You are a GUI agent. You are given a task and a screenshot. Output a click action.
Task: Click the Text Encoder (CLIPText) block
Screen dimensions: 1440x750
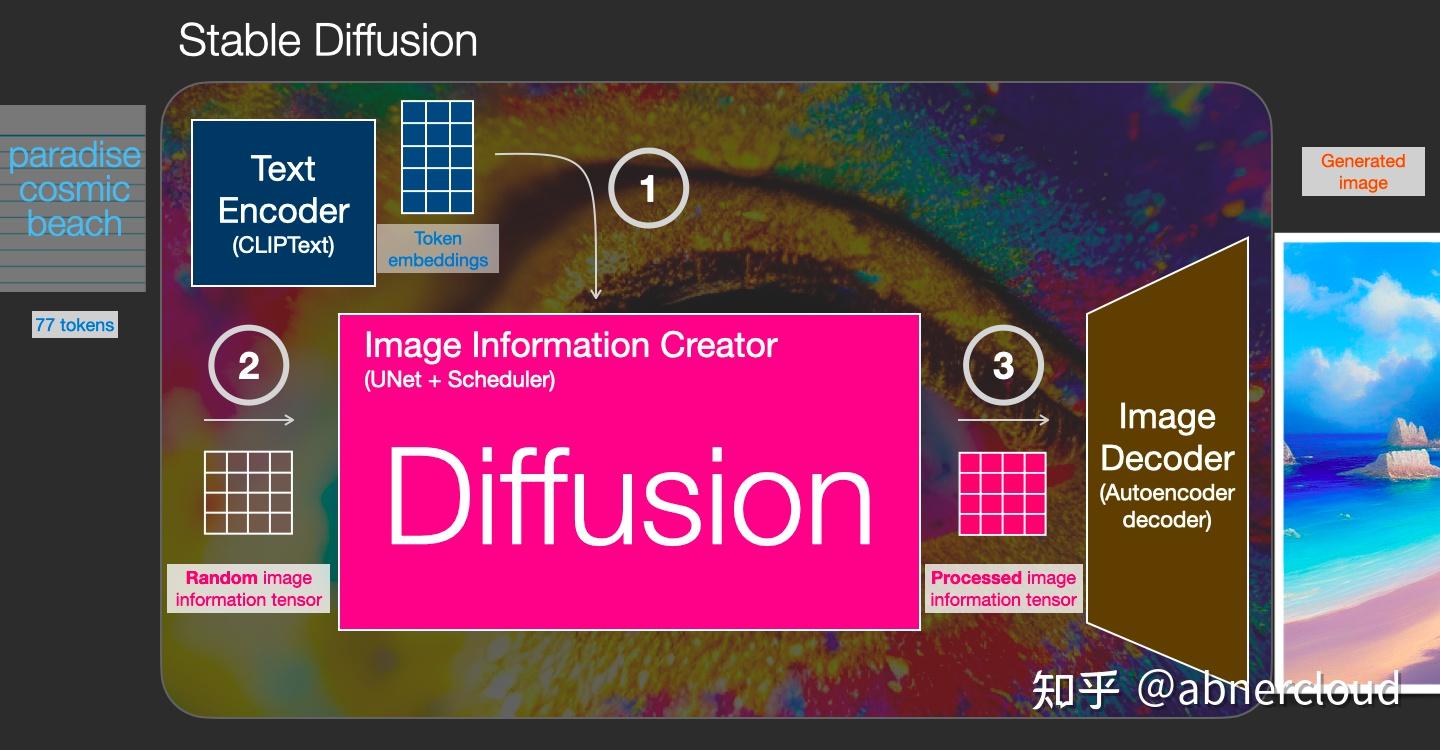coord(283,200)
